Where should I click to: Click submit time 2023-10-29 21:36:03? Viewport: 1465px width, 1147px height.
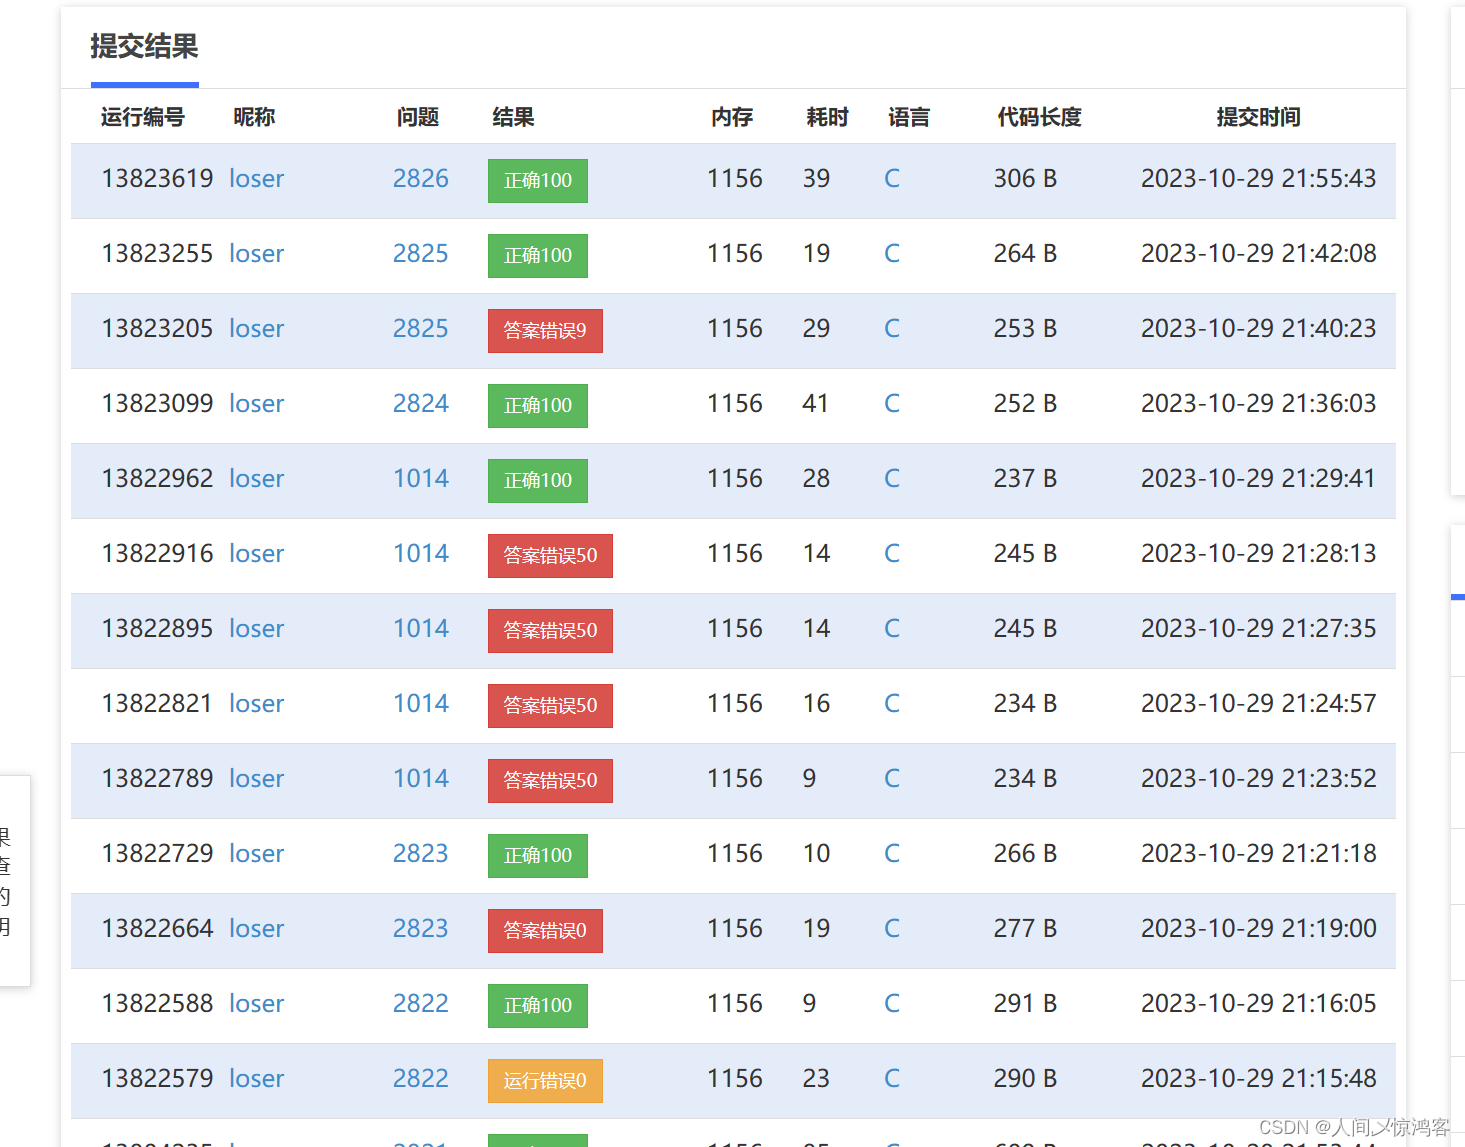1258,404
